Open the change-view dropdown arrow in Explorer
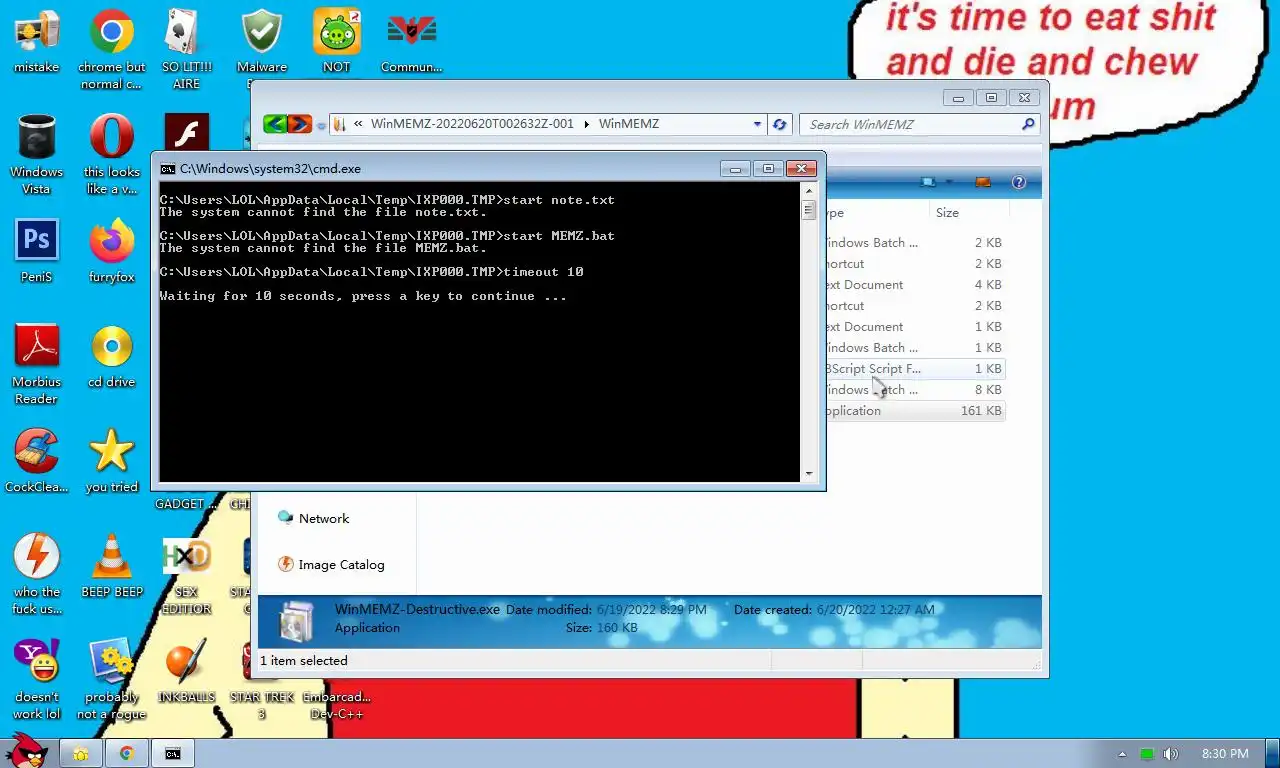Image resolution: width=1280 pixels, height=768 pixels. 948,182
